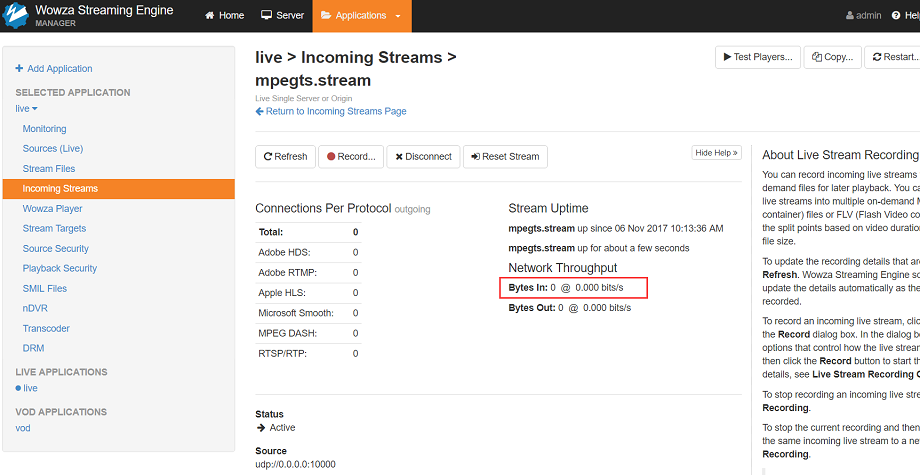This screenshot has height=475, width=920.
Task: Click the Microsoft Smooth connections row
Action: coord(309,313)
